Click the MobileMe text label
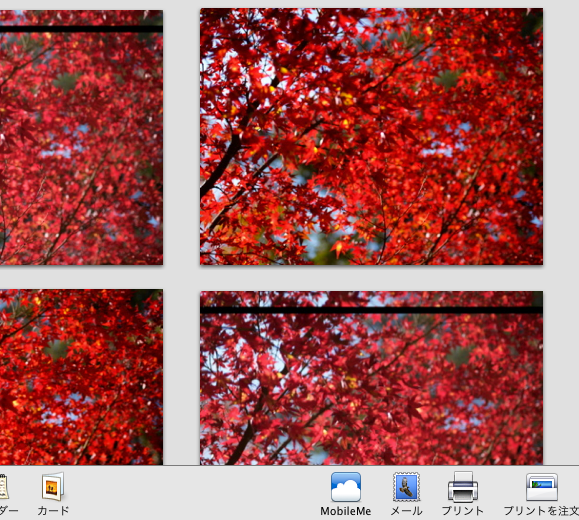Viewport: 579px width, 520px height. [x=346, y=511]
